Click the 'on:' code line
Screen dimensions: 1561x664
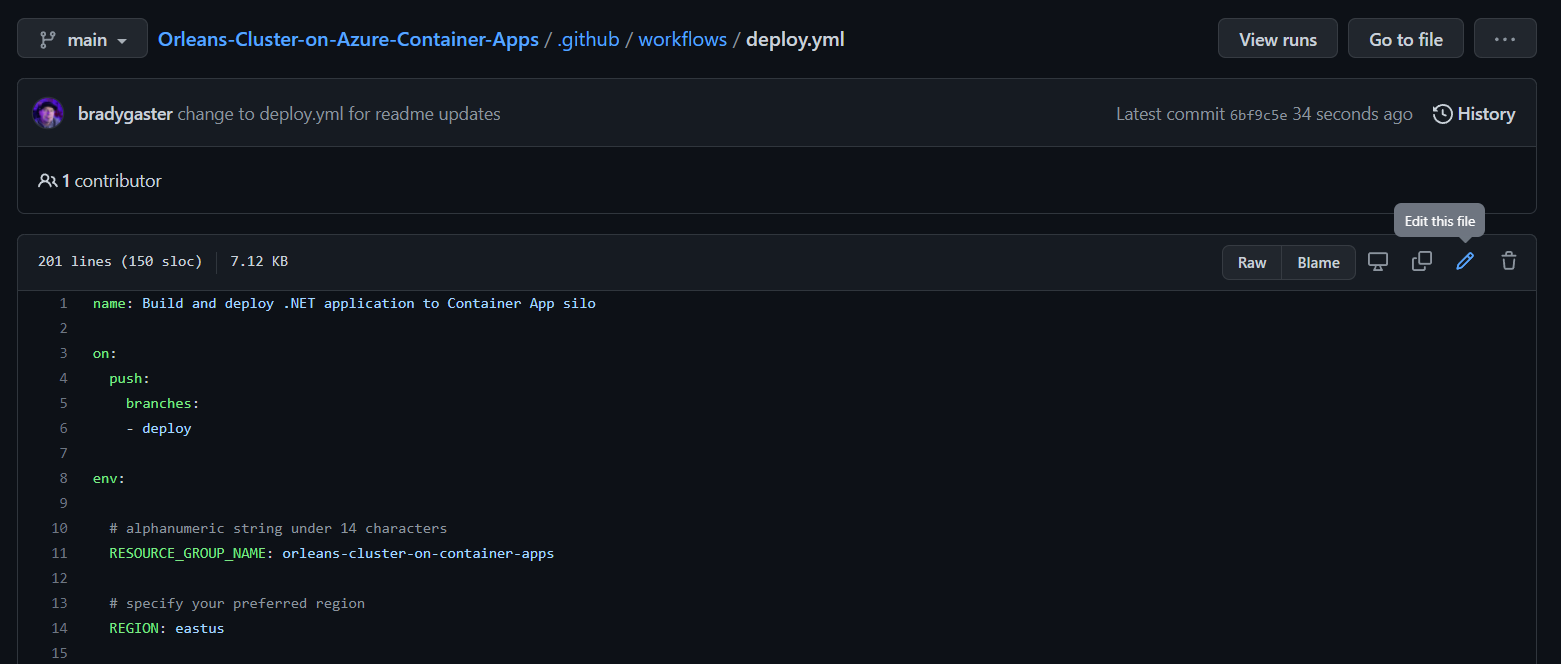(105, 353)
